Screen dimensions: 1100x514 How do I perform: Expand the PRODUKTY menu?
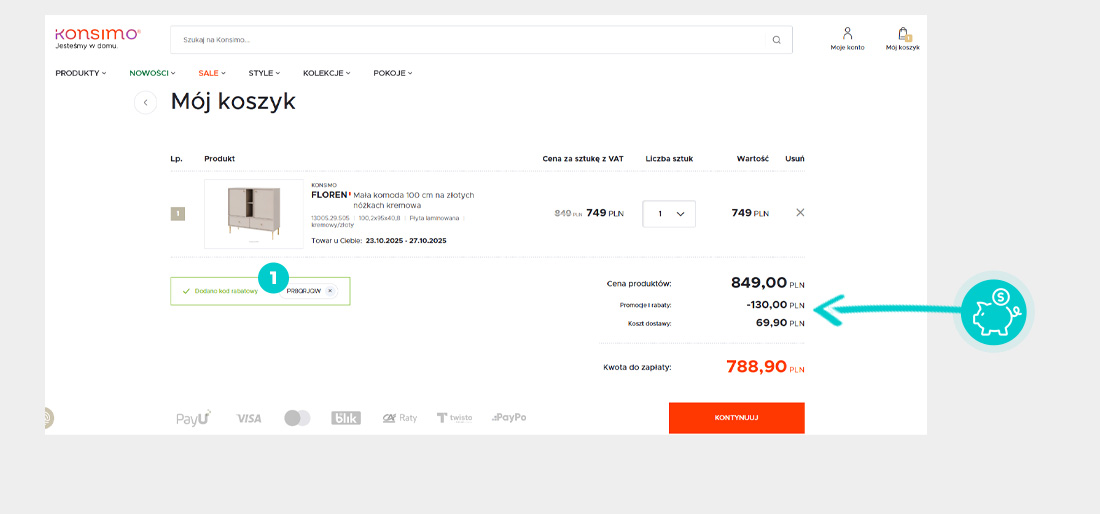pos(80,73)
